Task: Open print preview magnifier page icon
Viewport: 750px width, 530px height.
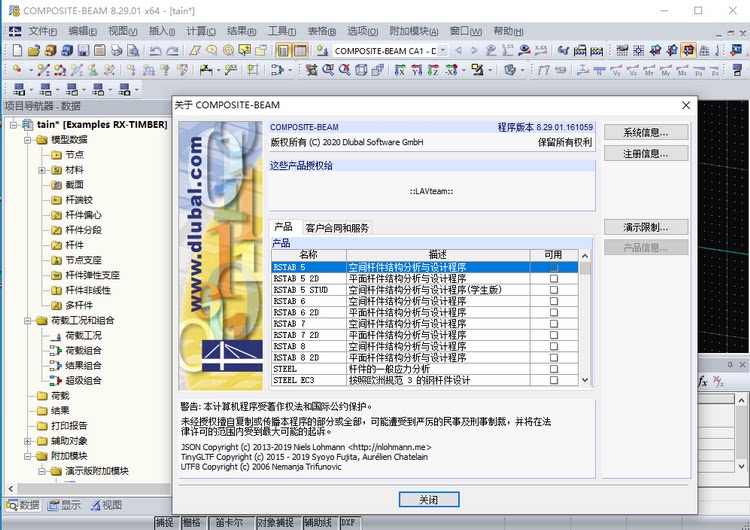Action: (x=133, y=50)
